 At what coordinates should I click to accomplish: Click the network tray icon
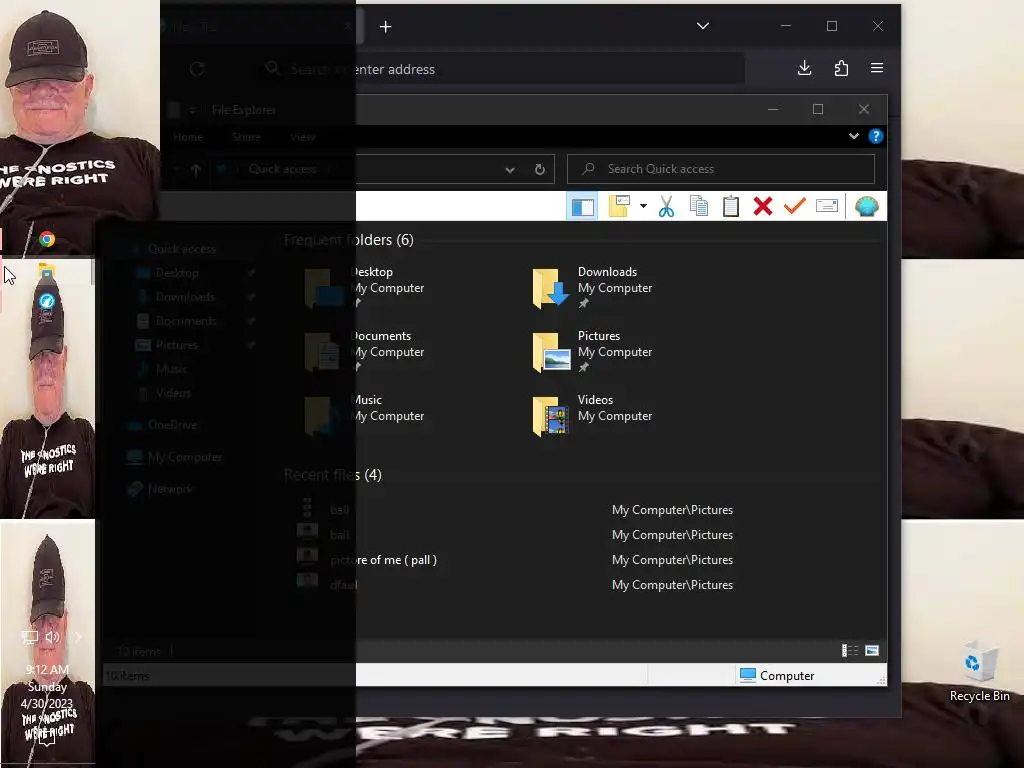click(x=29, y=637)
